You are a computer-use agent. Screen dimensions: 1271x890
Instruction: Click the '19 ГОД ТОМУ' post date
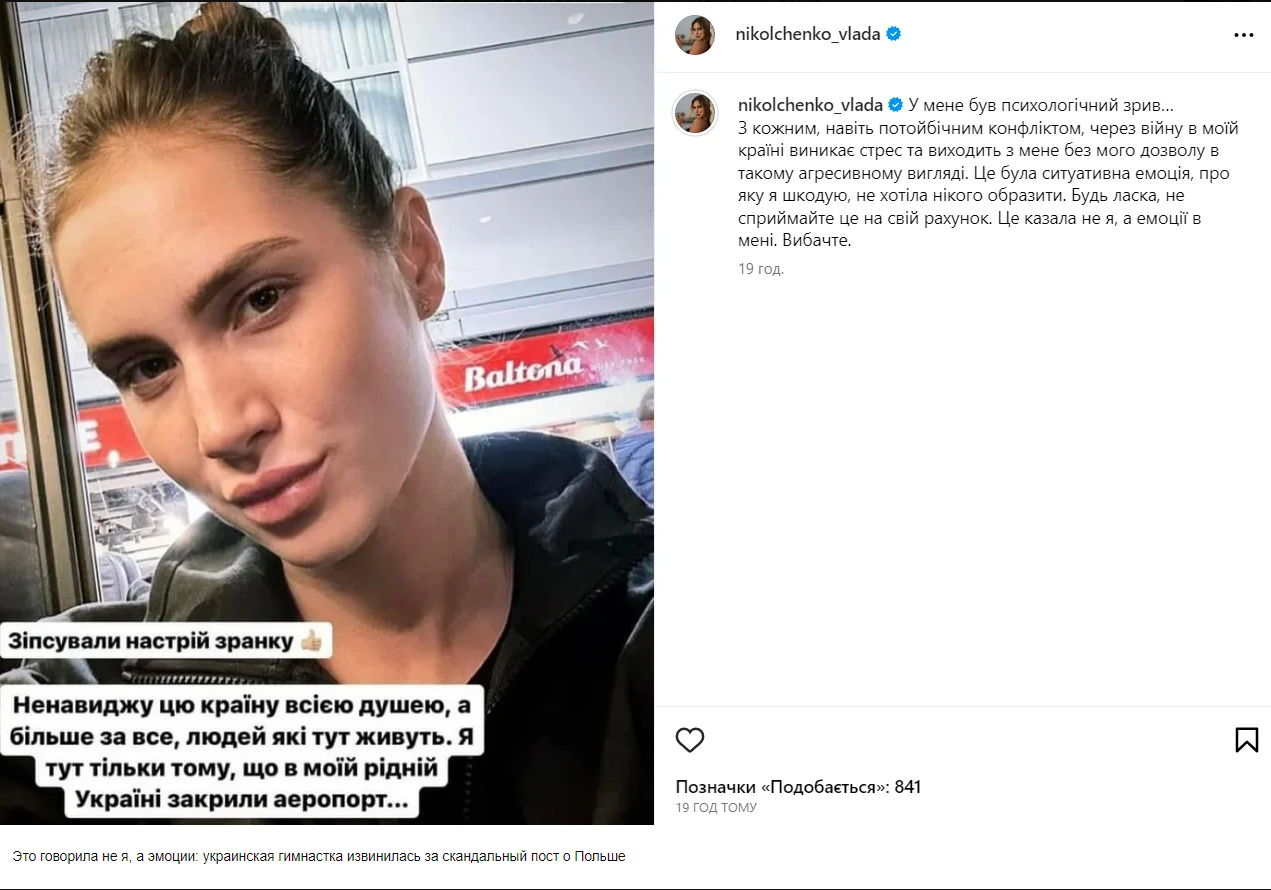click(x=716, y=808)
